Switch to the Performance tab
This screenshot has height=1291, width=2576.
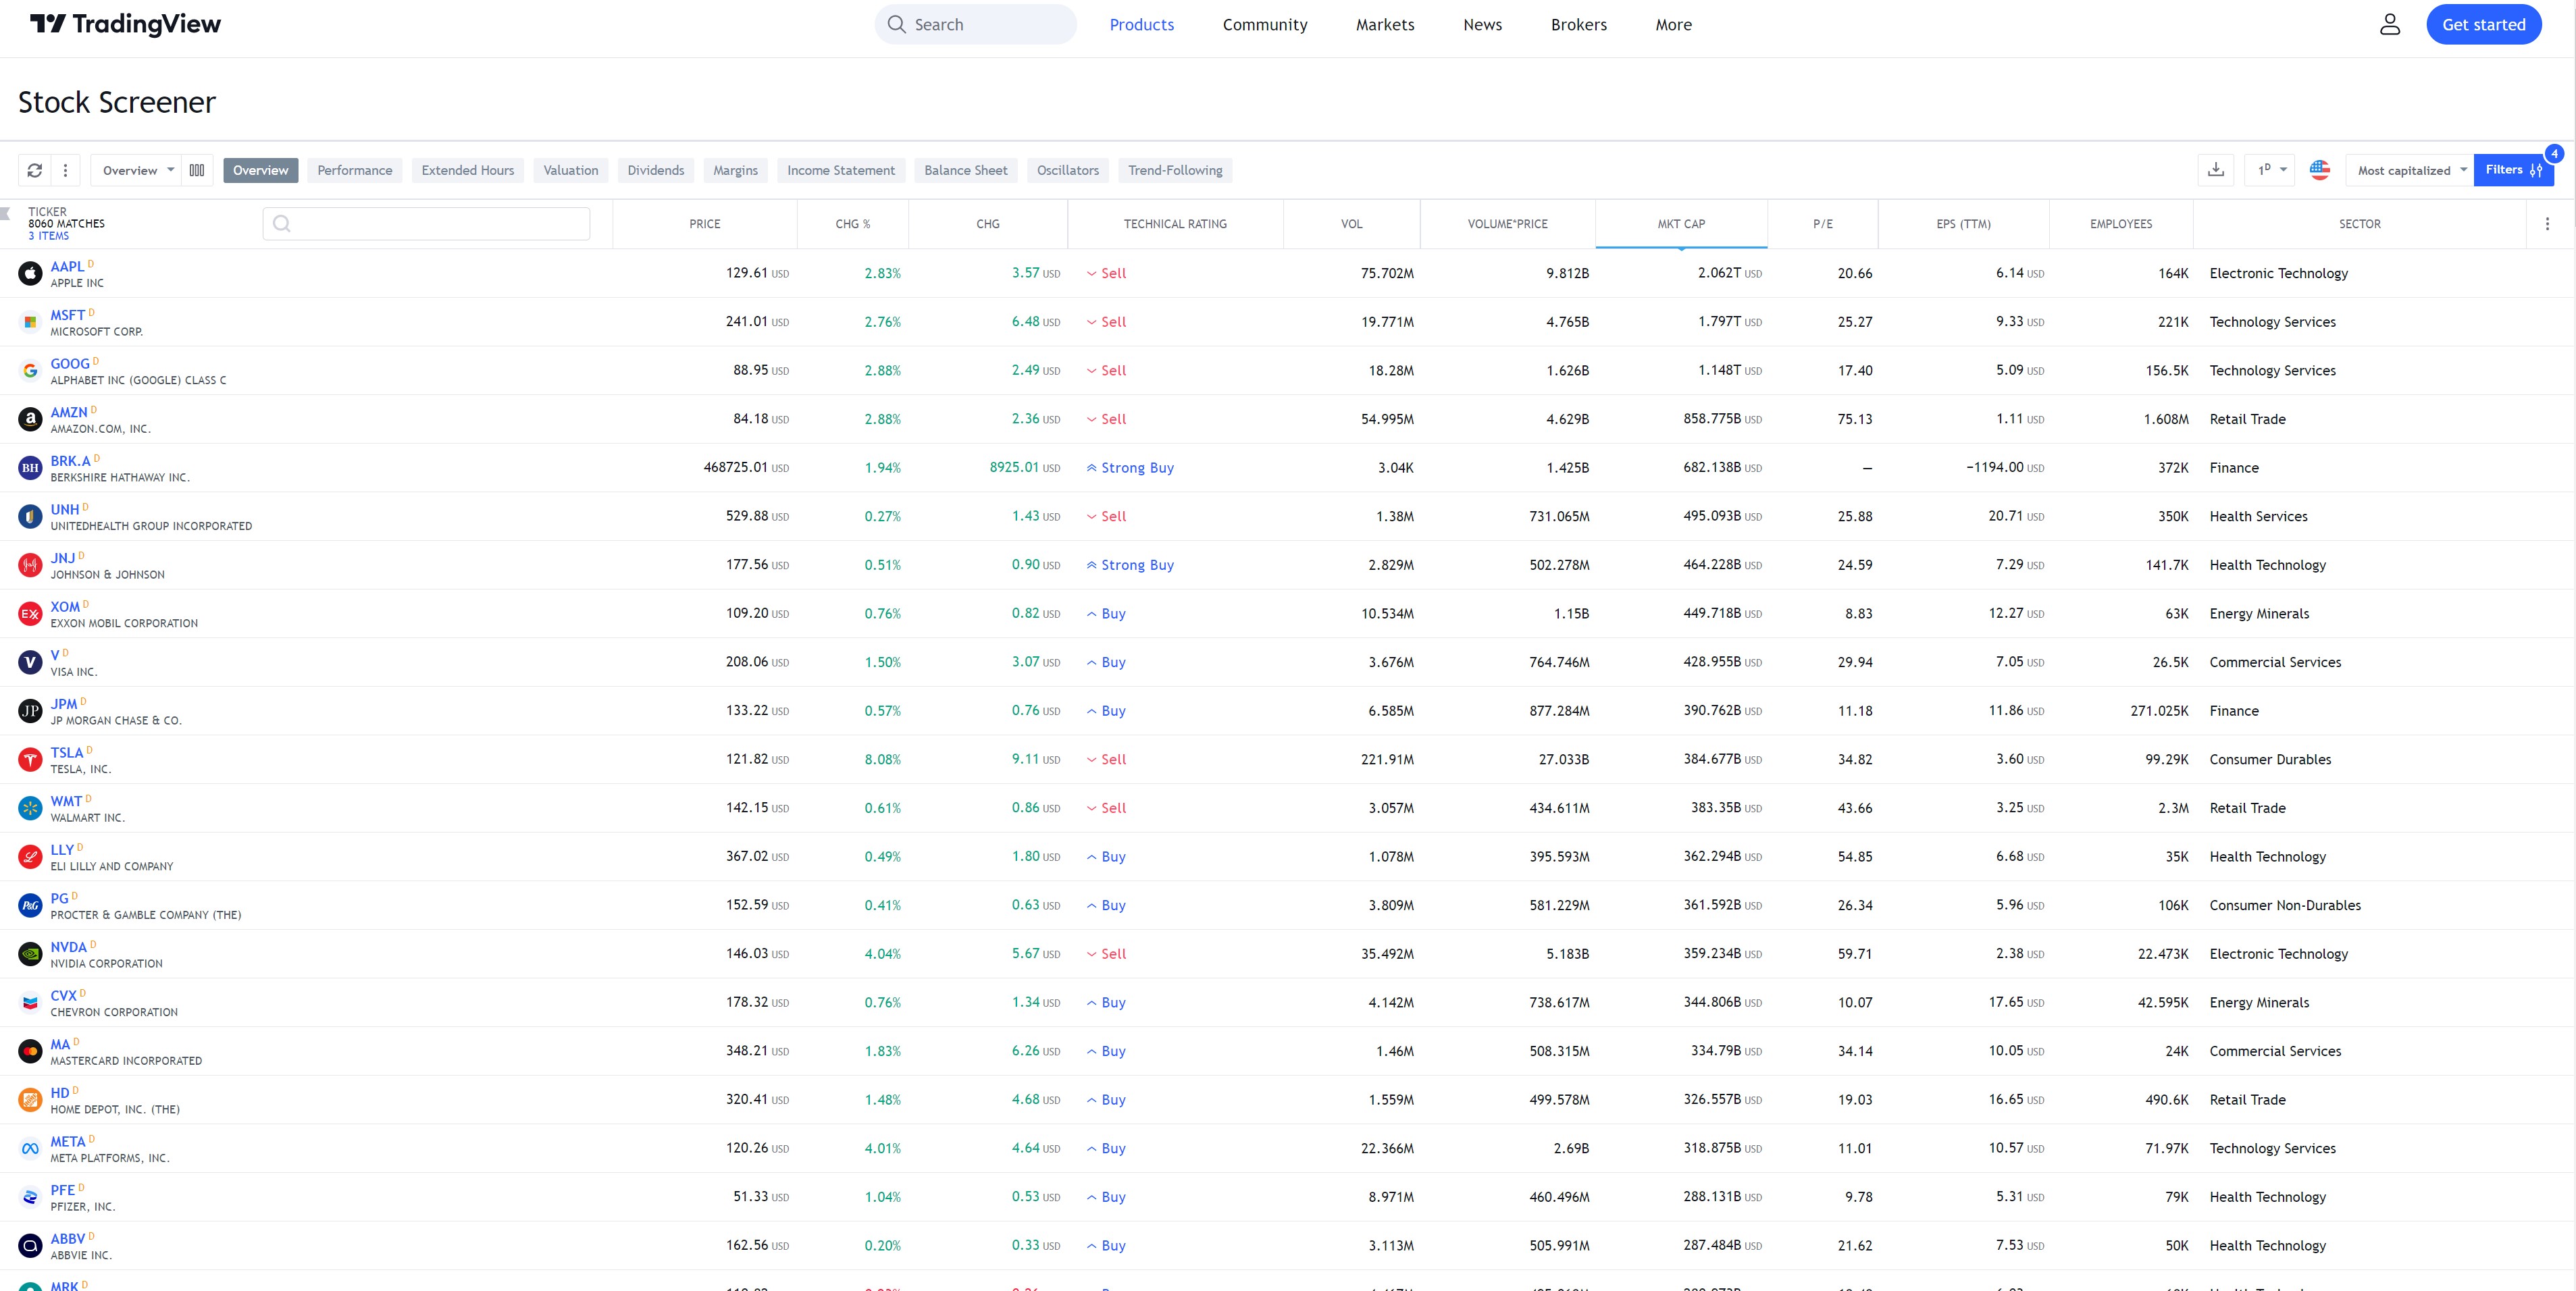(354, 170)
